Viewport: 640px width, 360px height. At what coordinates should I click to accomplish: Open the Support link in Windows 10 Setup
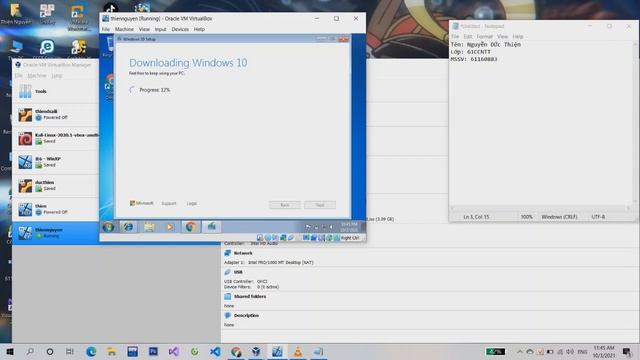[x=169, y=203]
